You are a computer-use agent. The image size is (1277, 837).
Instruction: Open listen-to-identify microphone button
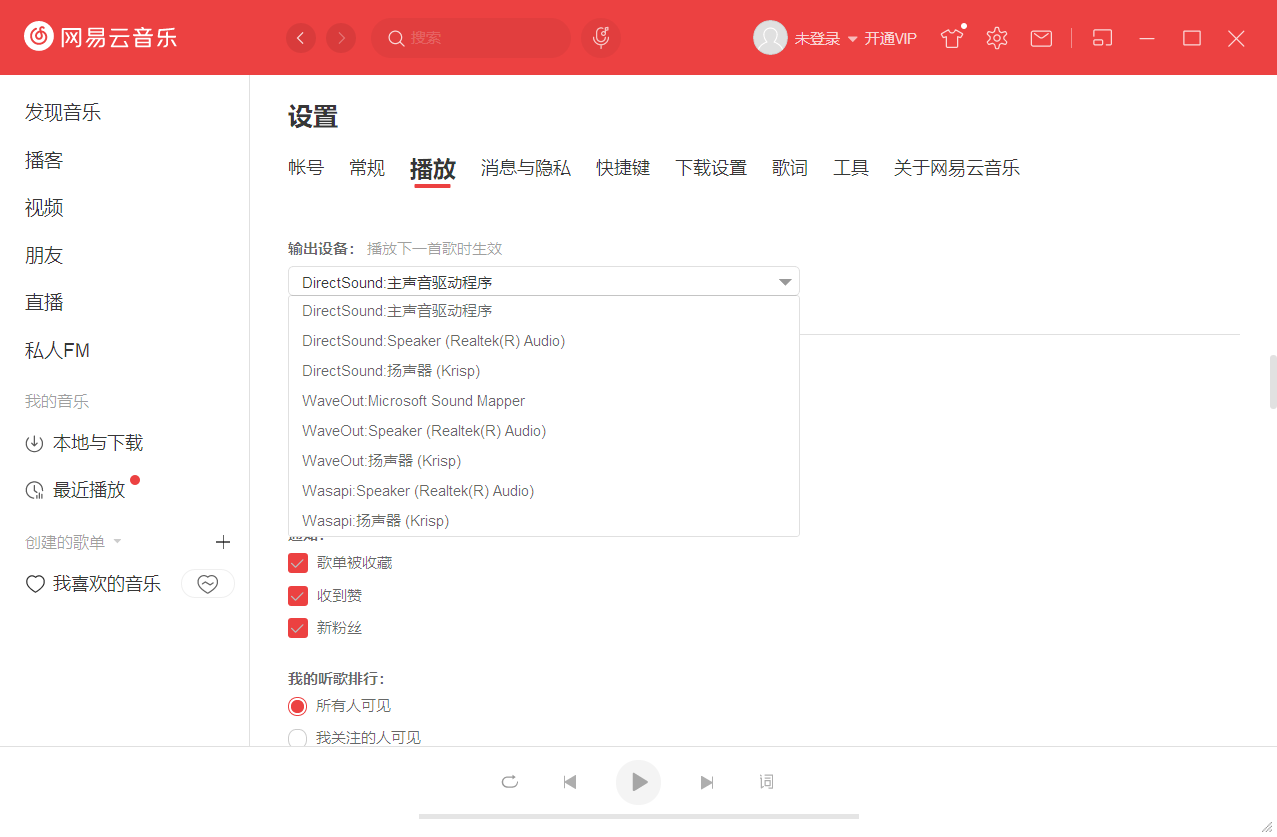click(601, 38)
